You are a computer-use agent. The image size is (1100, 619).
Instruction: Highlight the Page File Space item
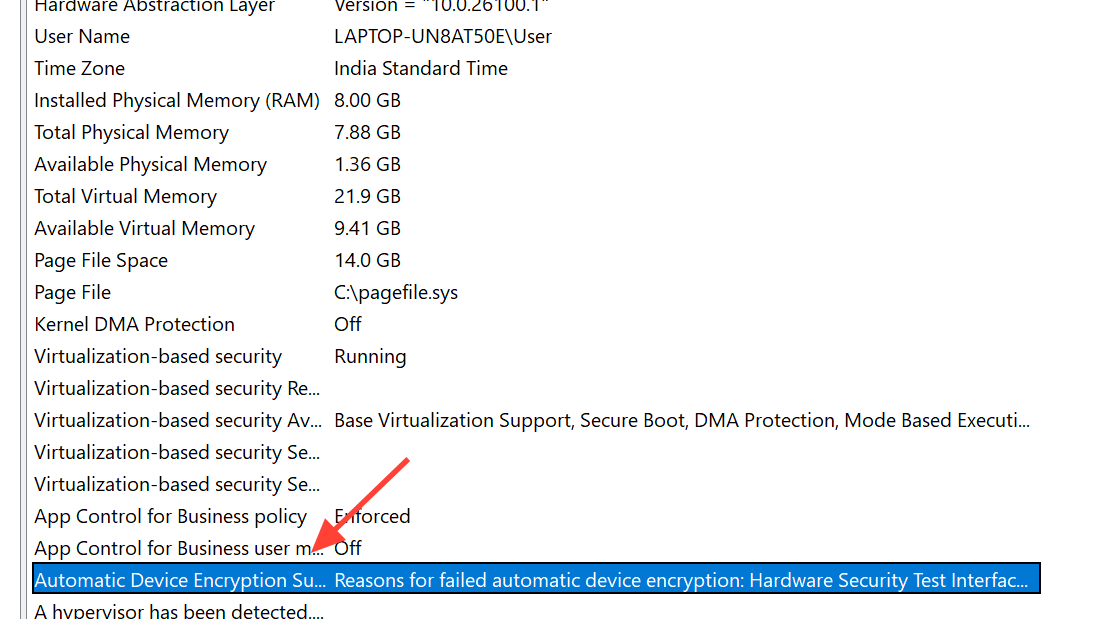click(x=101, y=261)
